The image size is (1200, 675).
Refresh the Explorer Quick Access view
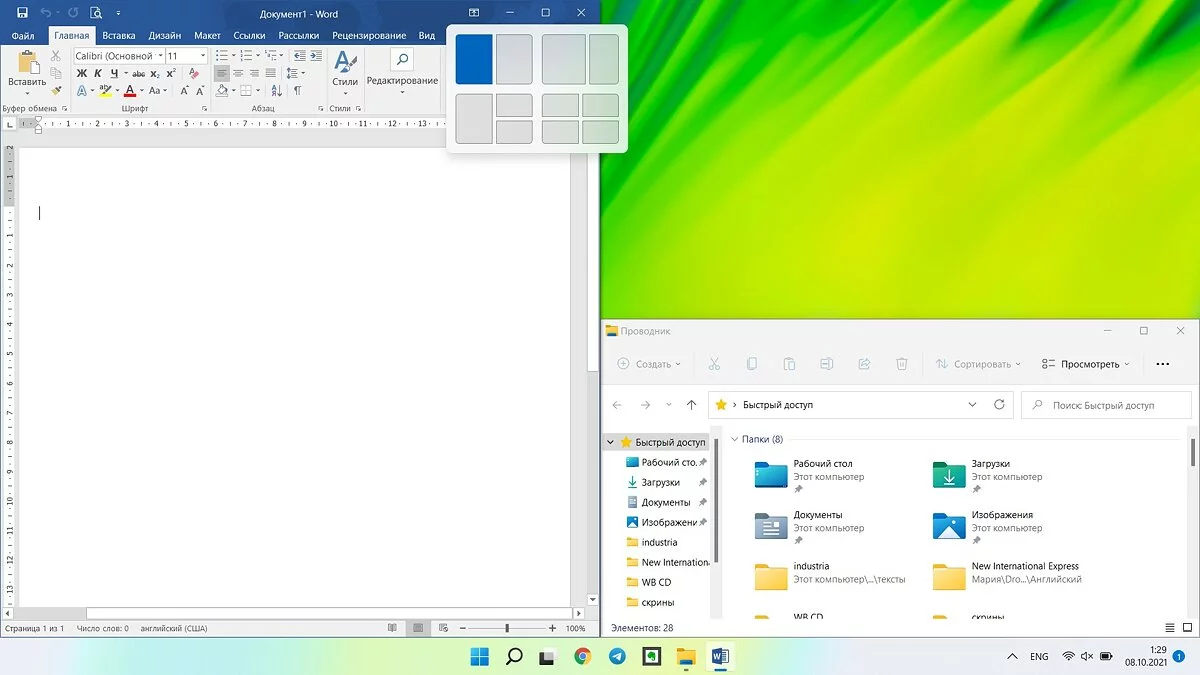pos(999,405)
